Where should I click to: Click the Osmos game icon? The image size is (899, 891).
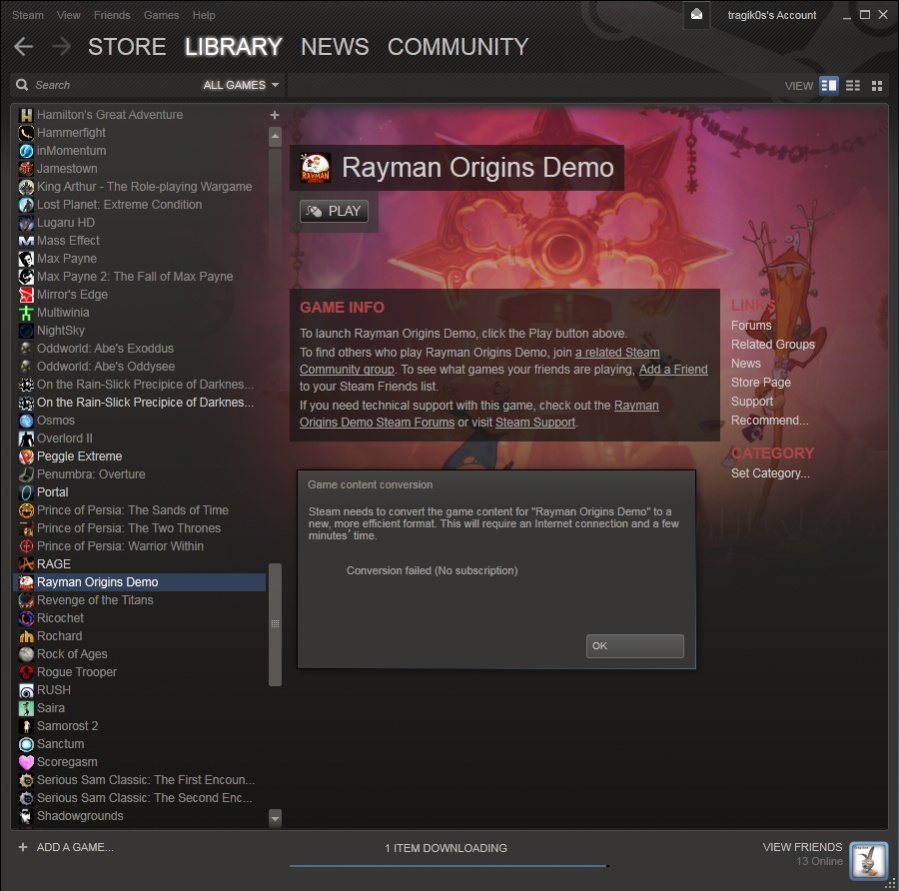coord(26,420)
